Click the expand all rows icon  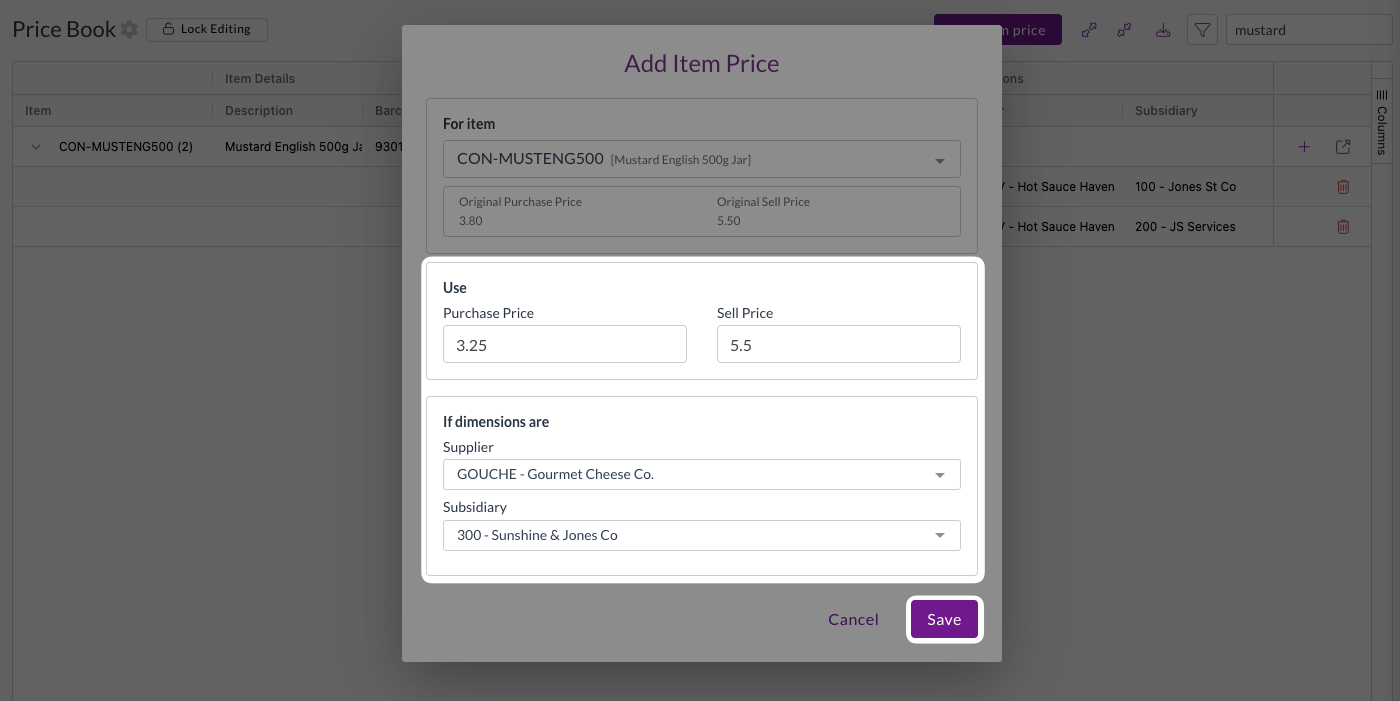click(1089, 30)
